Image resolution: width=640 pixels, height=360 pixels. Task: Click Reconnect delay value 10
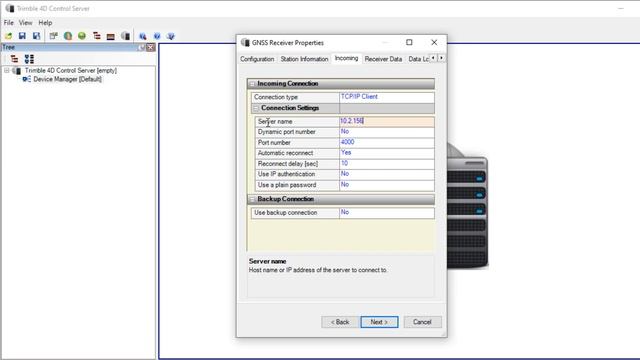click(387, 164)
